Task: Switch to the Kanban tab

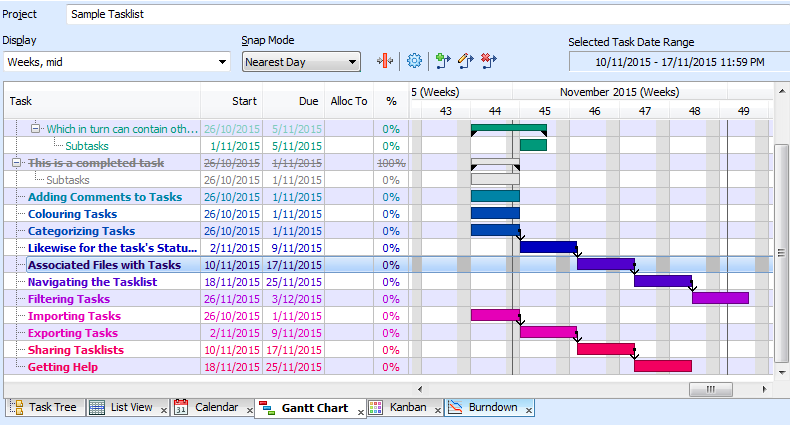Action: 405,407
